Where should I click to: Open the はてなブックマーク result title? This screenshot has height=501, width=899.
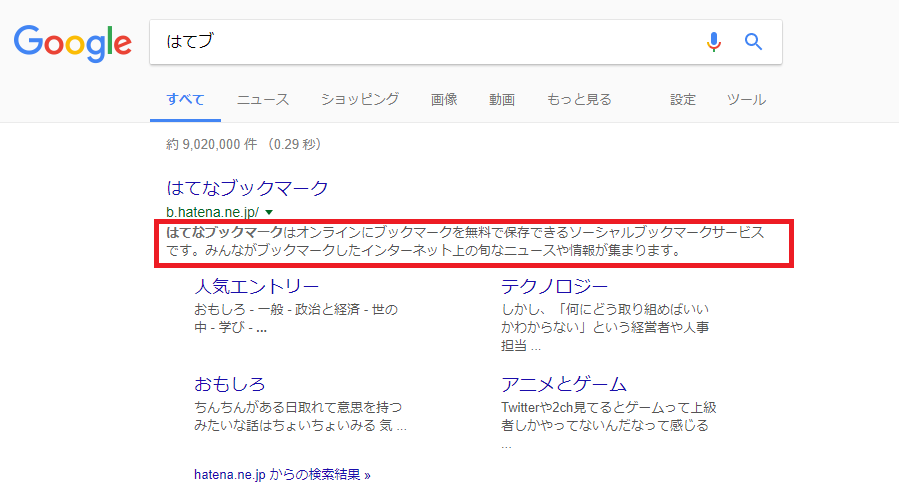point(247,187)
